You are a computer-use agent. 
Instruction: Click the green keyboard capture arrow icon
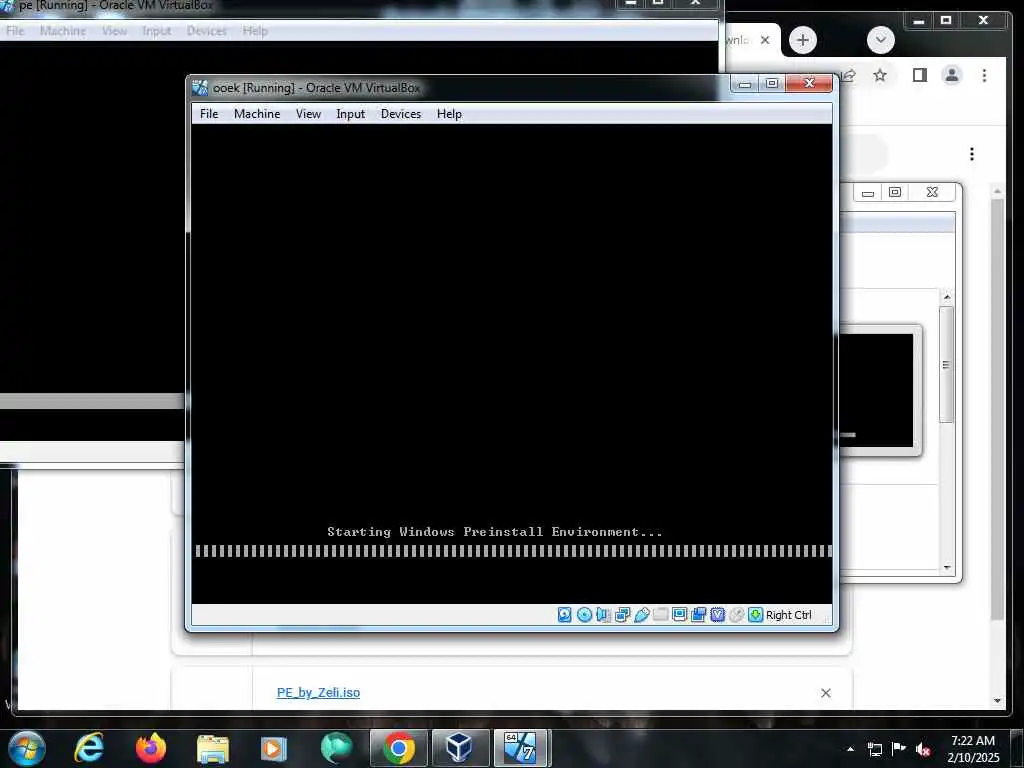[x=756, y=615]
